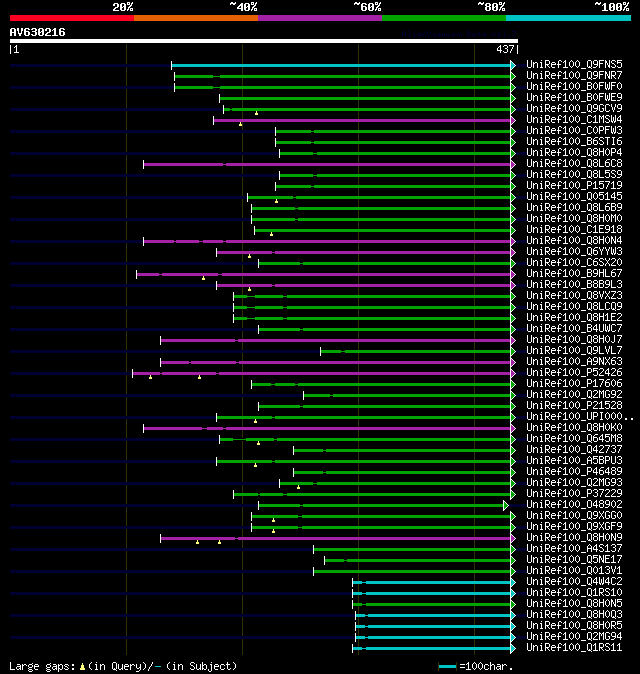
Task: Click UniRef100_Q8LCQ9 label
Action: point(574,306)
